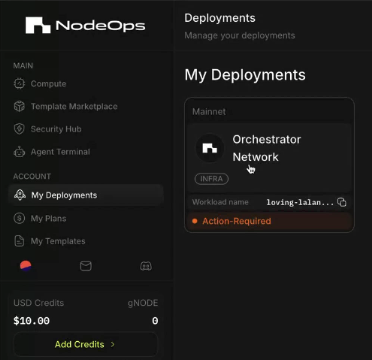Open My Templates
Image resolution: width=372 pixels, height=360 pixels.
point(58,241)
